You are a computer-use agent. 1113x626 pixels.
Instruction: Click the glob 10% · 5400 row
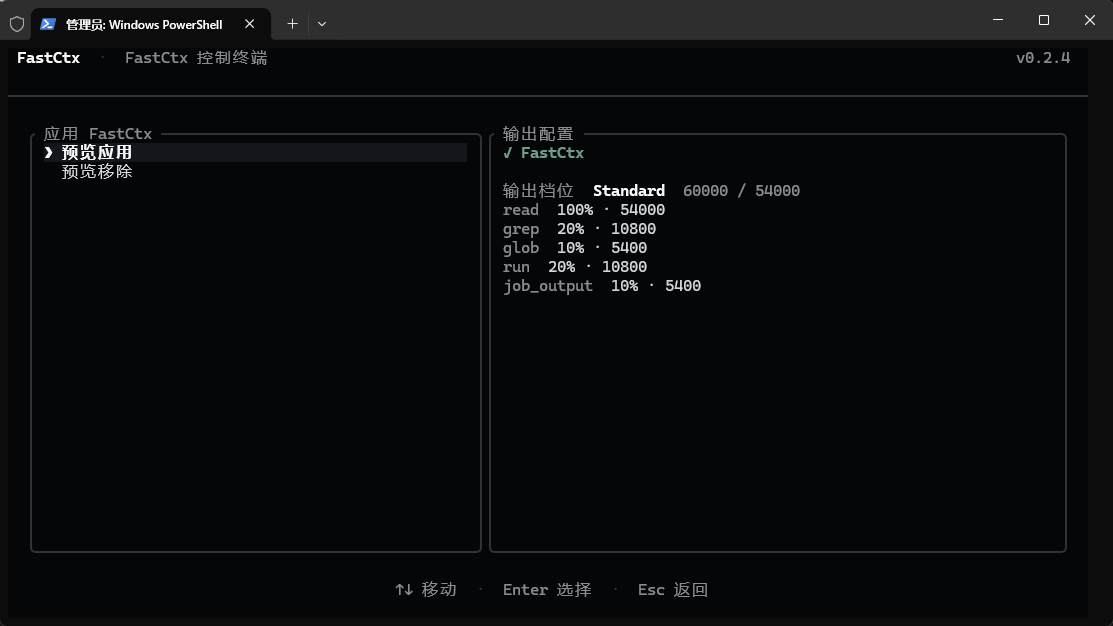575,248
